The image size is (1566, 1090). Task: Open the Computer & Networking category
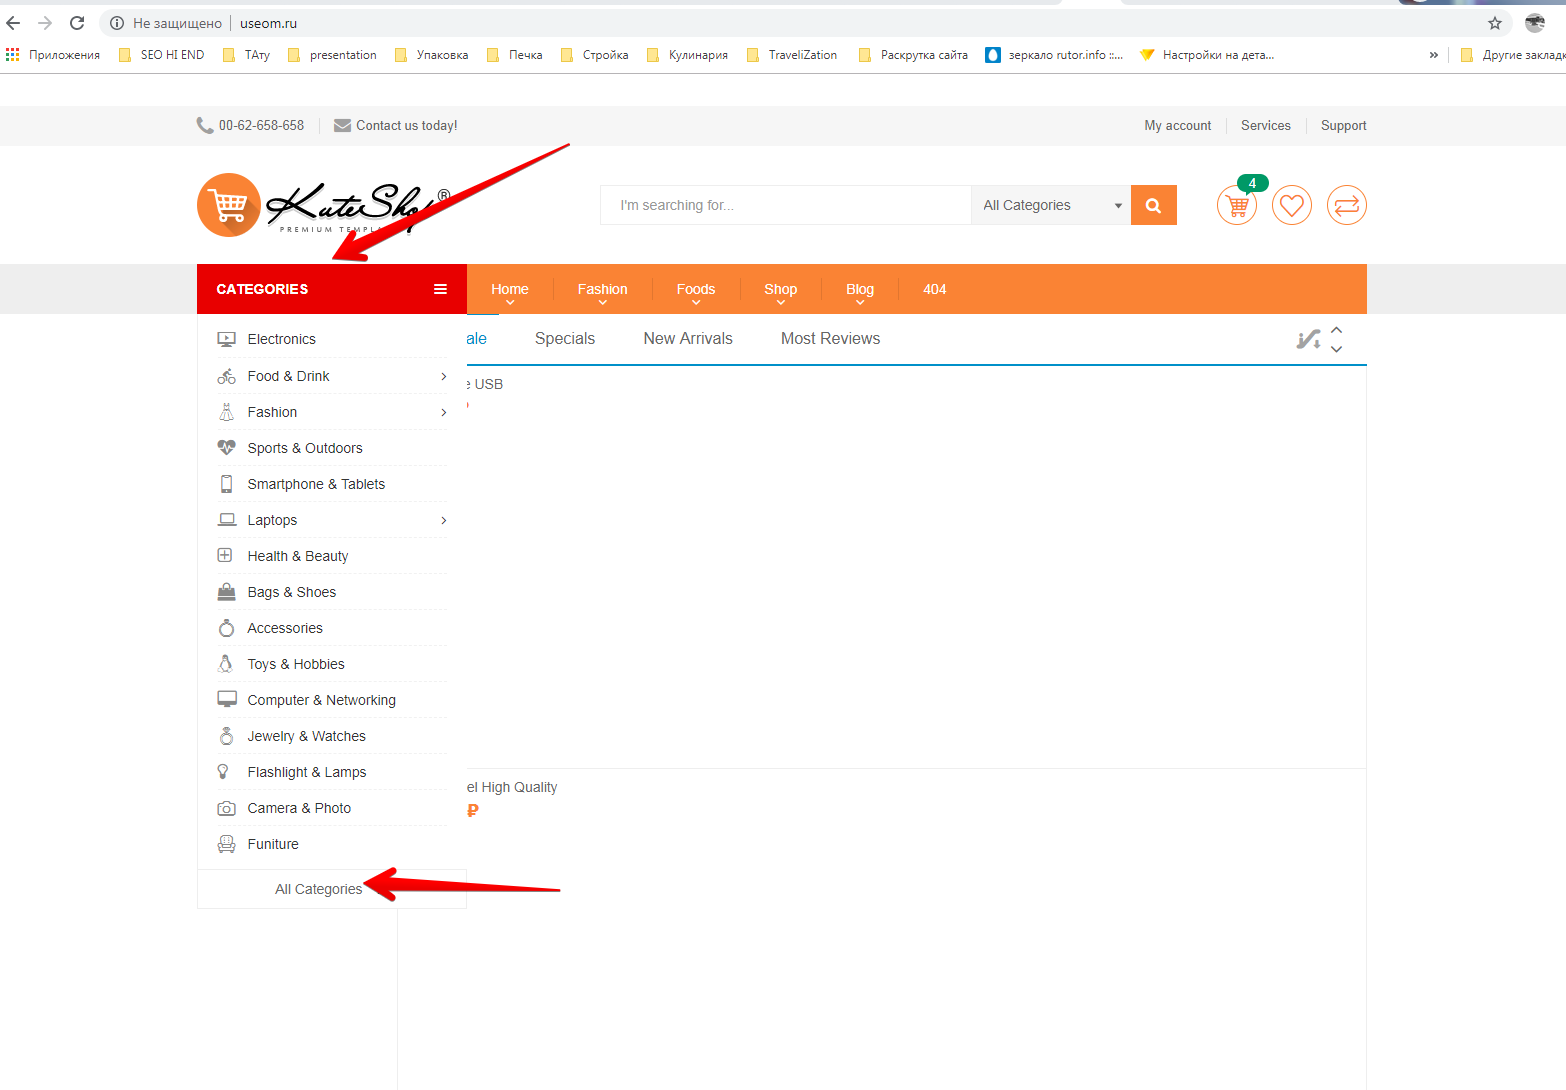(322, 700)
